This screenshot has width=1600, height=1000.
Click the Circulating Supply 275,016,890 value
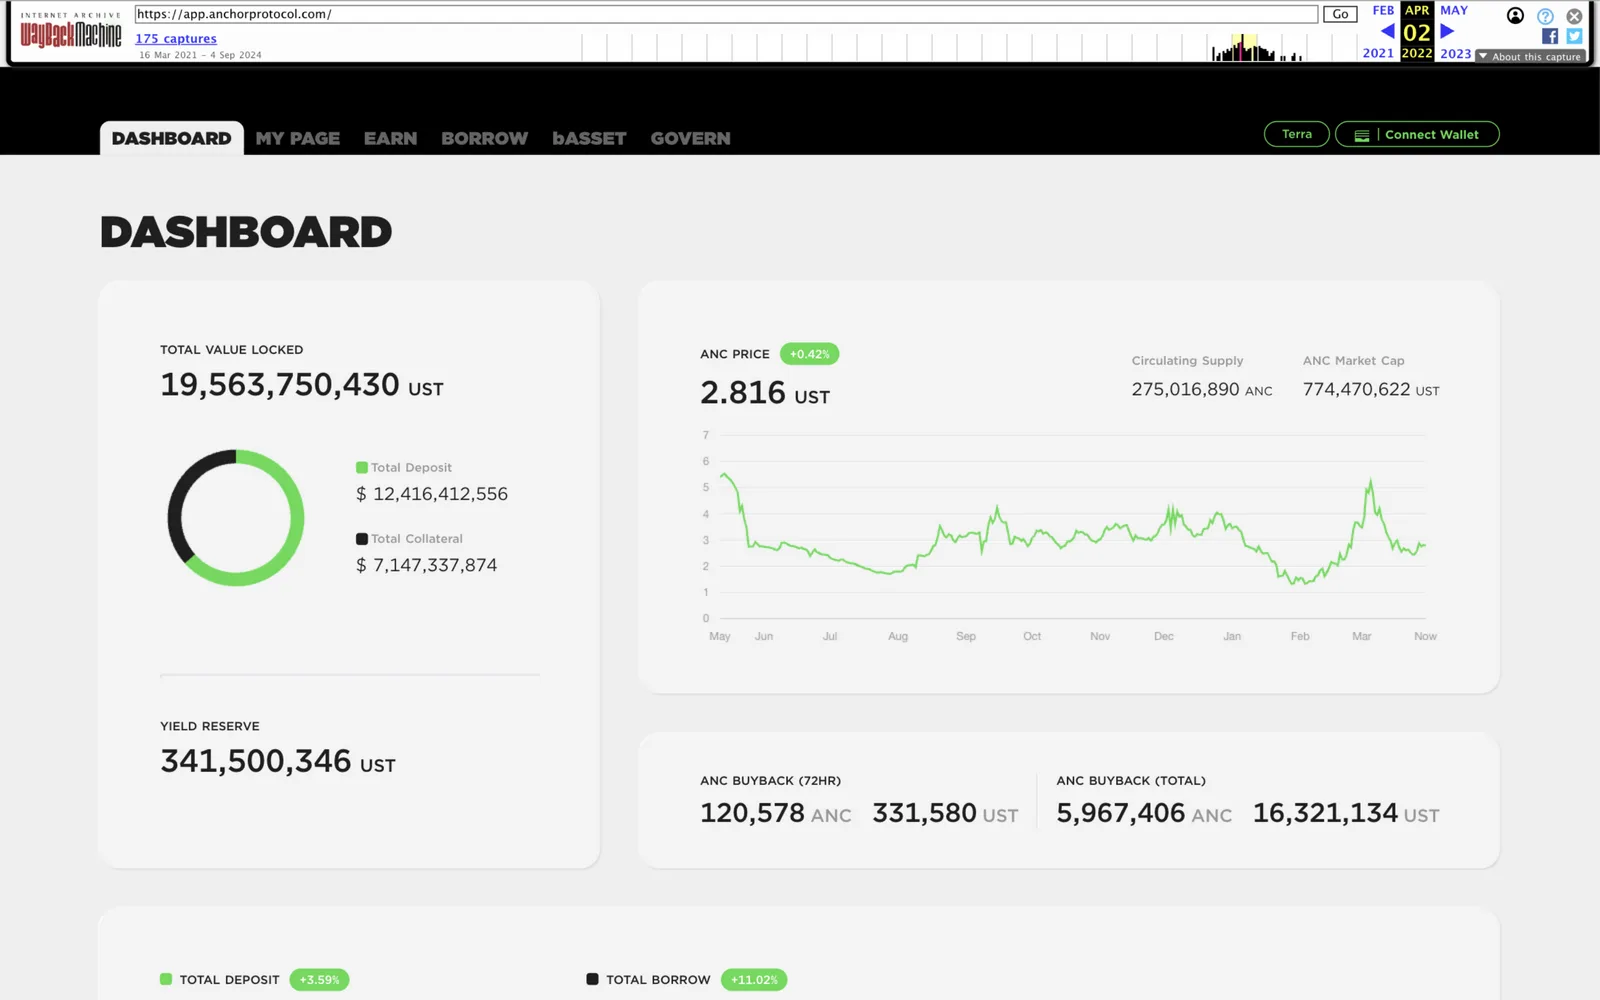pos(1201,390)
